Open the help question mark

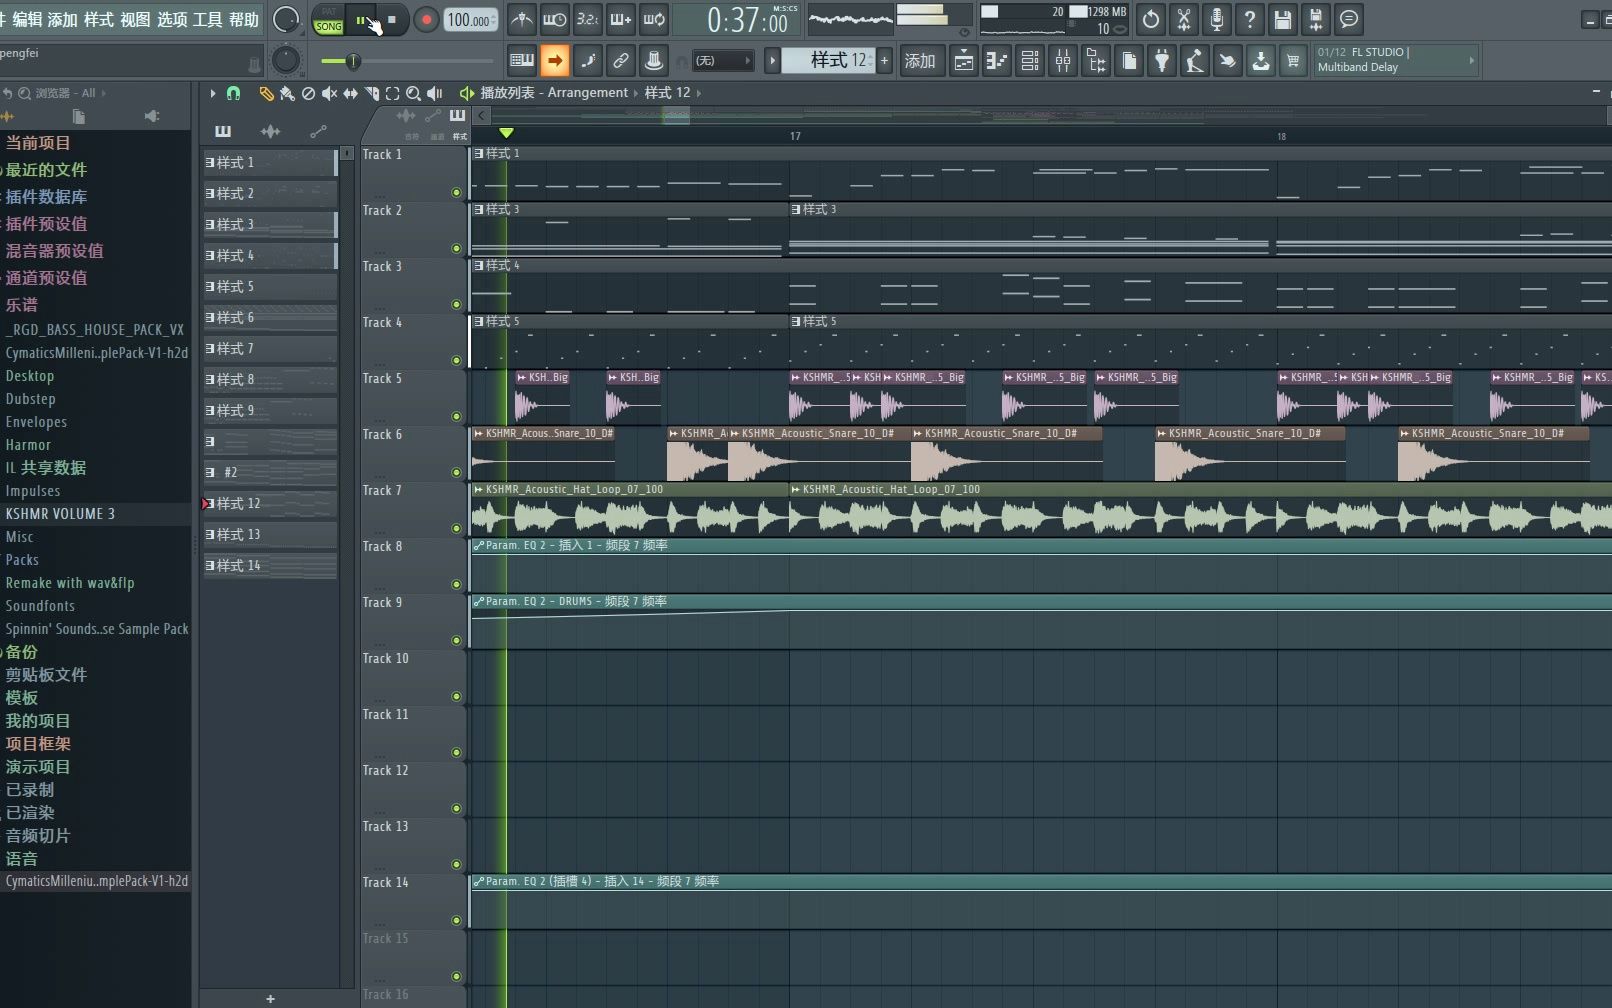pyautogui.click(x=1250, y=19)
